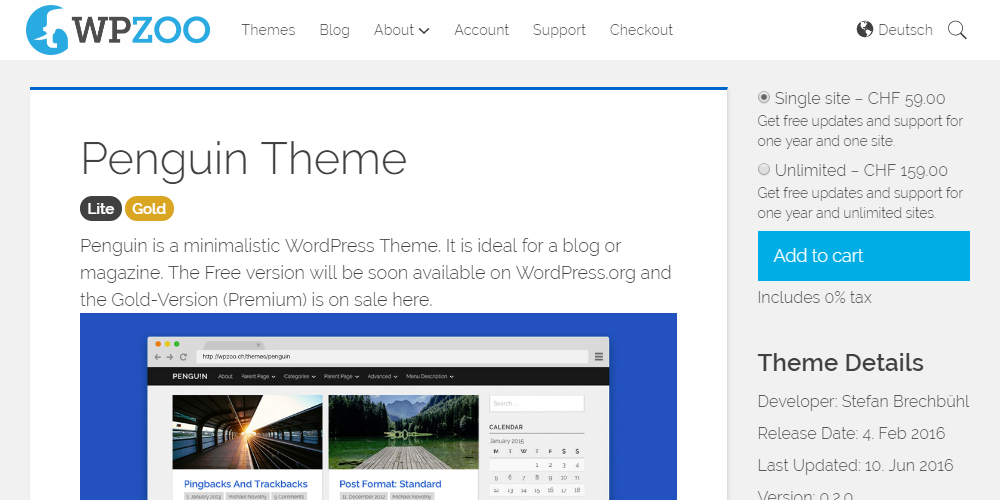Click the globe language icon
The width and height of the screenshot is (1000, 500).
865,29
